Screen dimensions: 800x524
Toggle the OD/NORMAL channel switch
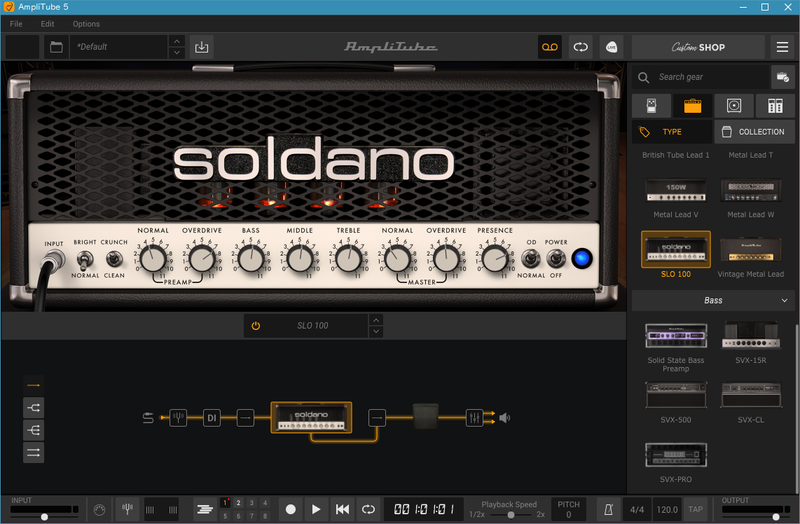tap(531, 259)
